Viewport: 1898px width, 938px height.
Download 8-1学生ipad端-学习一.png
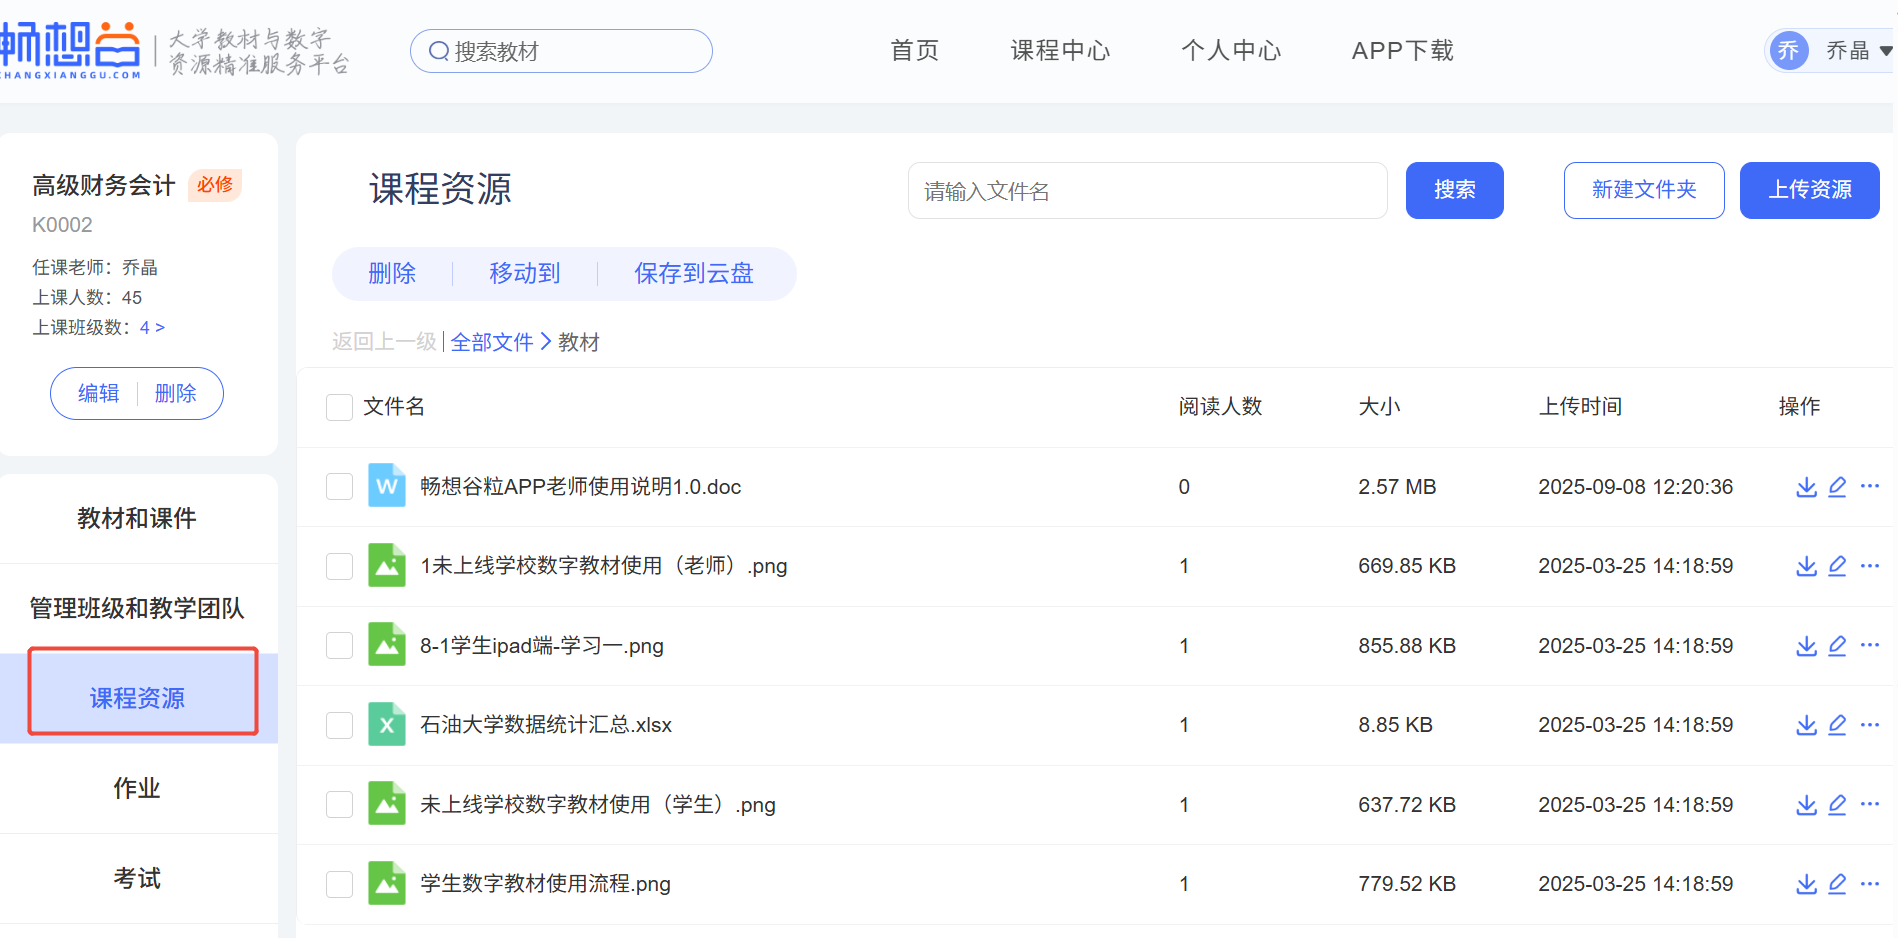(x=1806, y=646)
